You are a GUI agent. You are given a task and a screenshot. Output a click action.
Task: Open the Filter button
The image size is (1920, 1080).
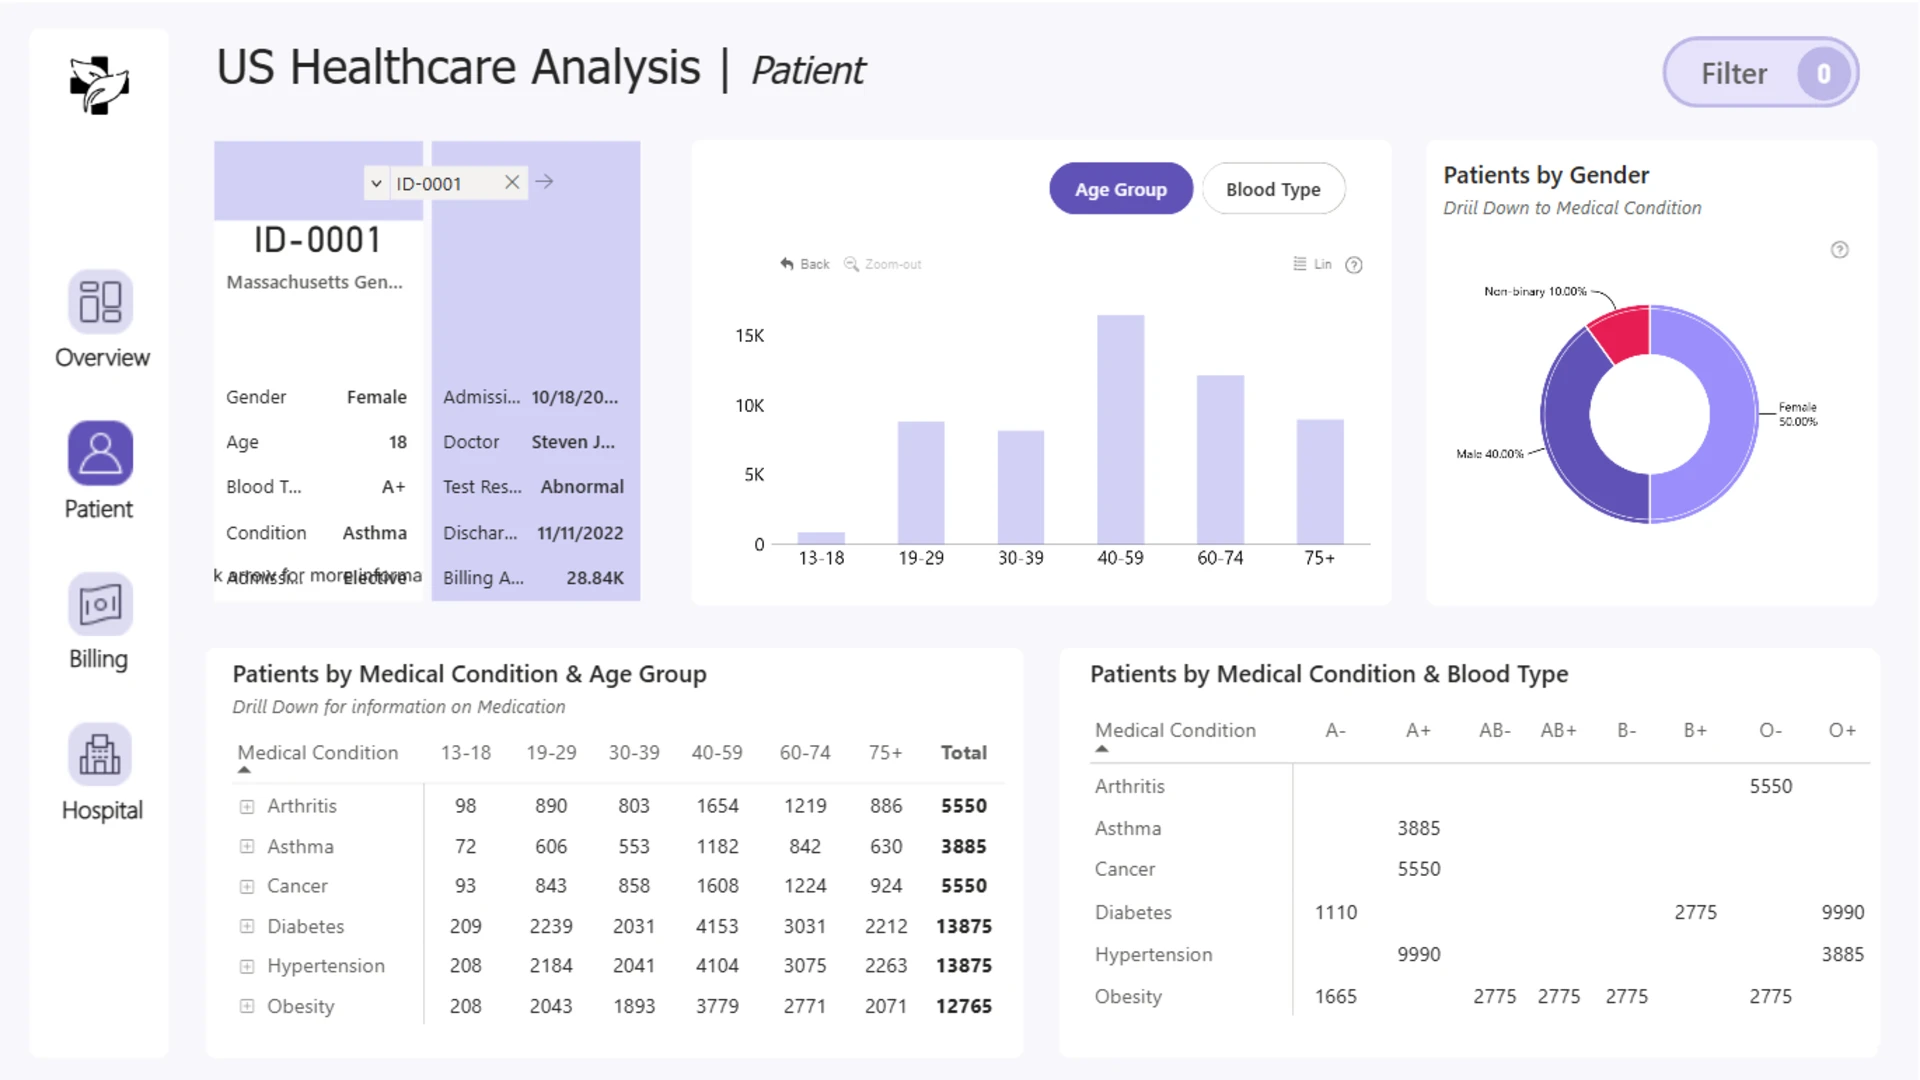point(1760,73)
